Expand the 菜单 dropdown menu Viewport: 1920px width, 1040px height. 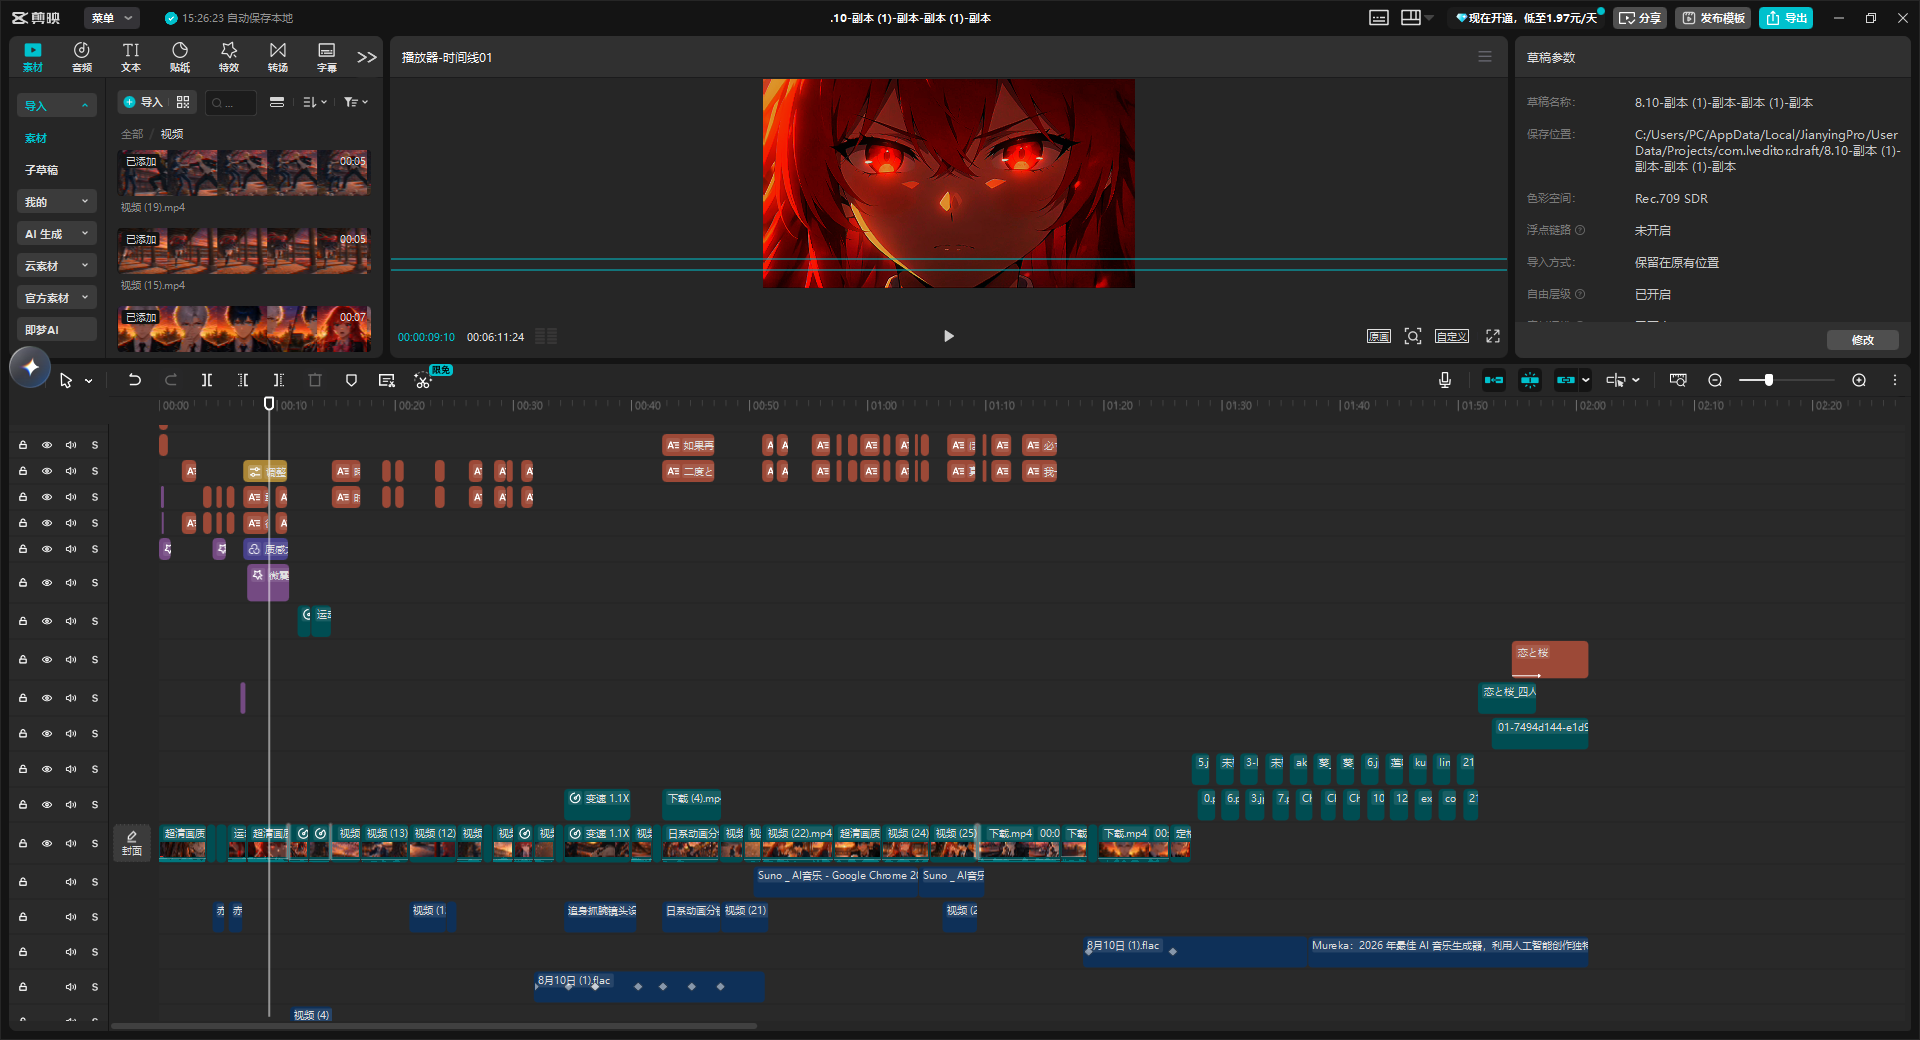111,18
